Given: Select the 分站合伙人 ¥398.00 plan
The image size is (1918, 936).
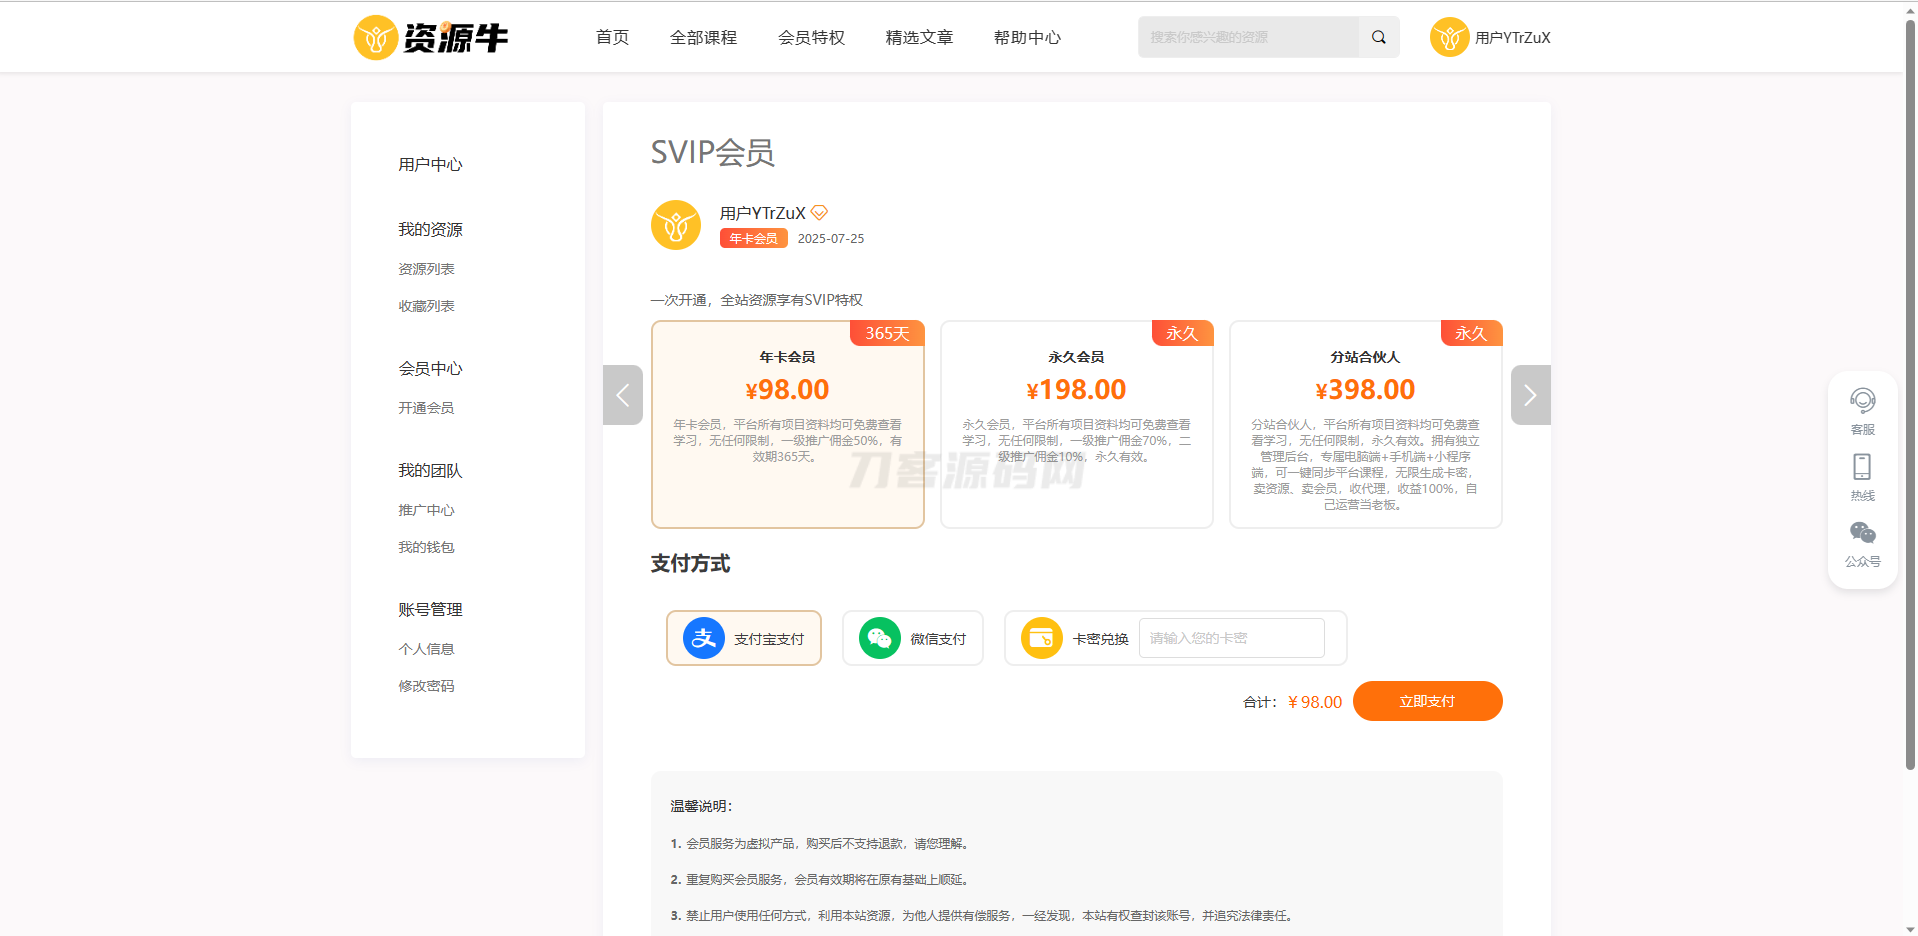Looking at the screenshot, I should coord(1365,424).
